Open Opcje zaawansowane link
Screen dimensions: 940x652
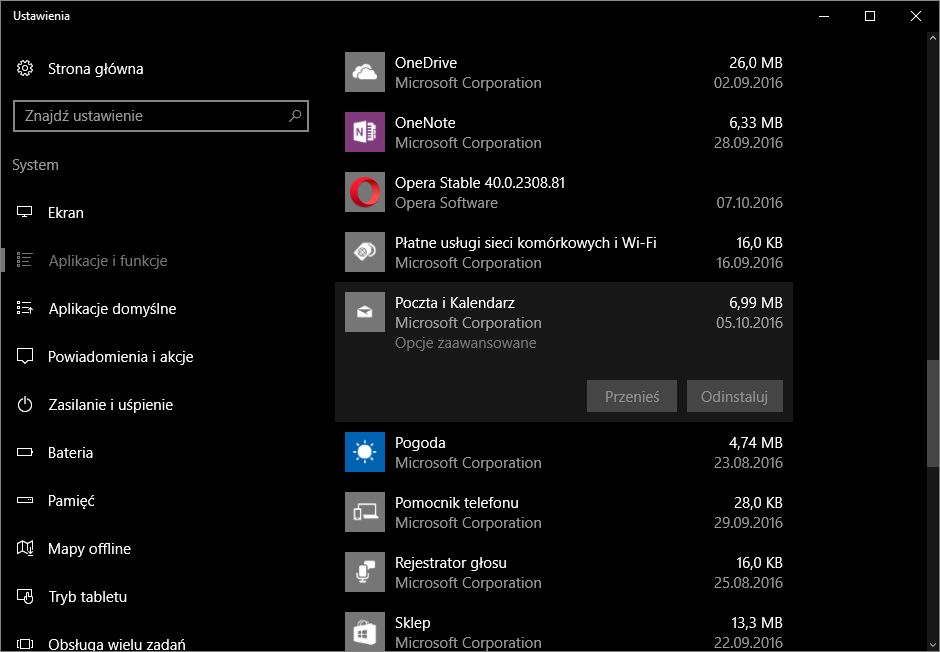click(465, 343)
